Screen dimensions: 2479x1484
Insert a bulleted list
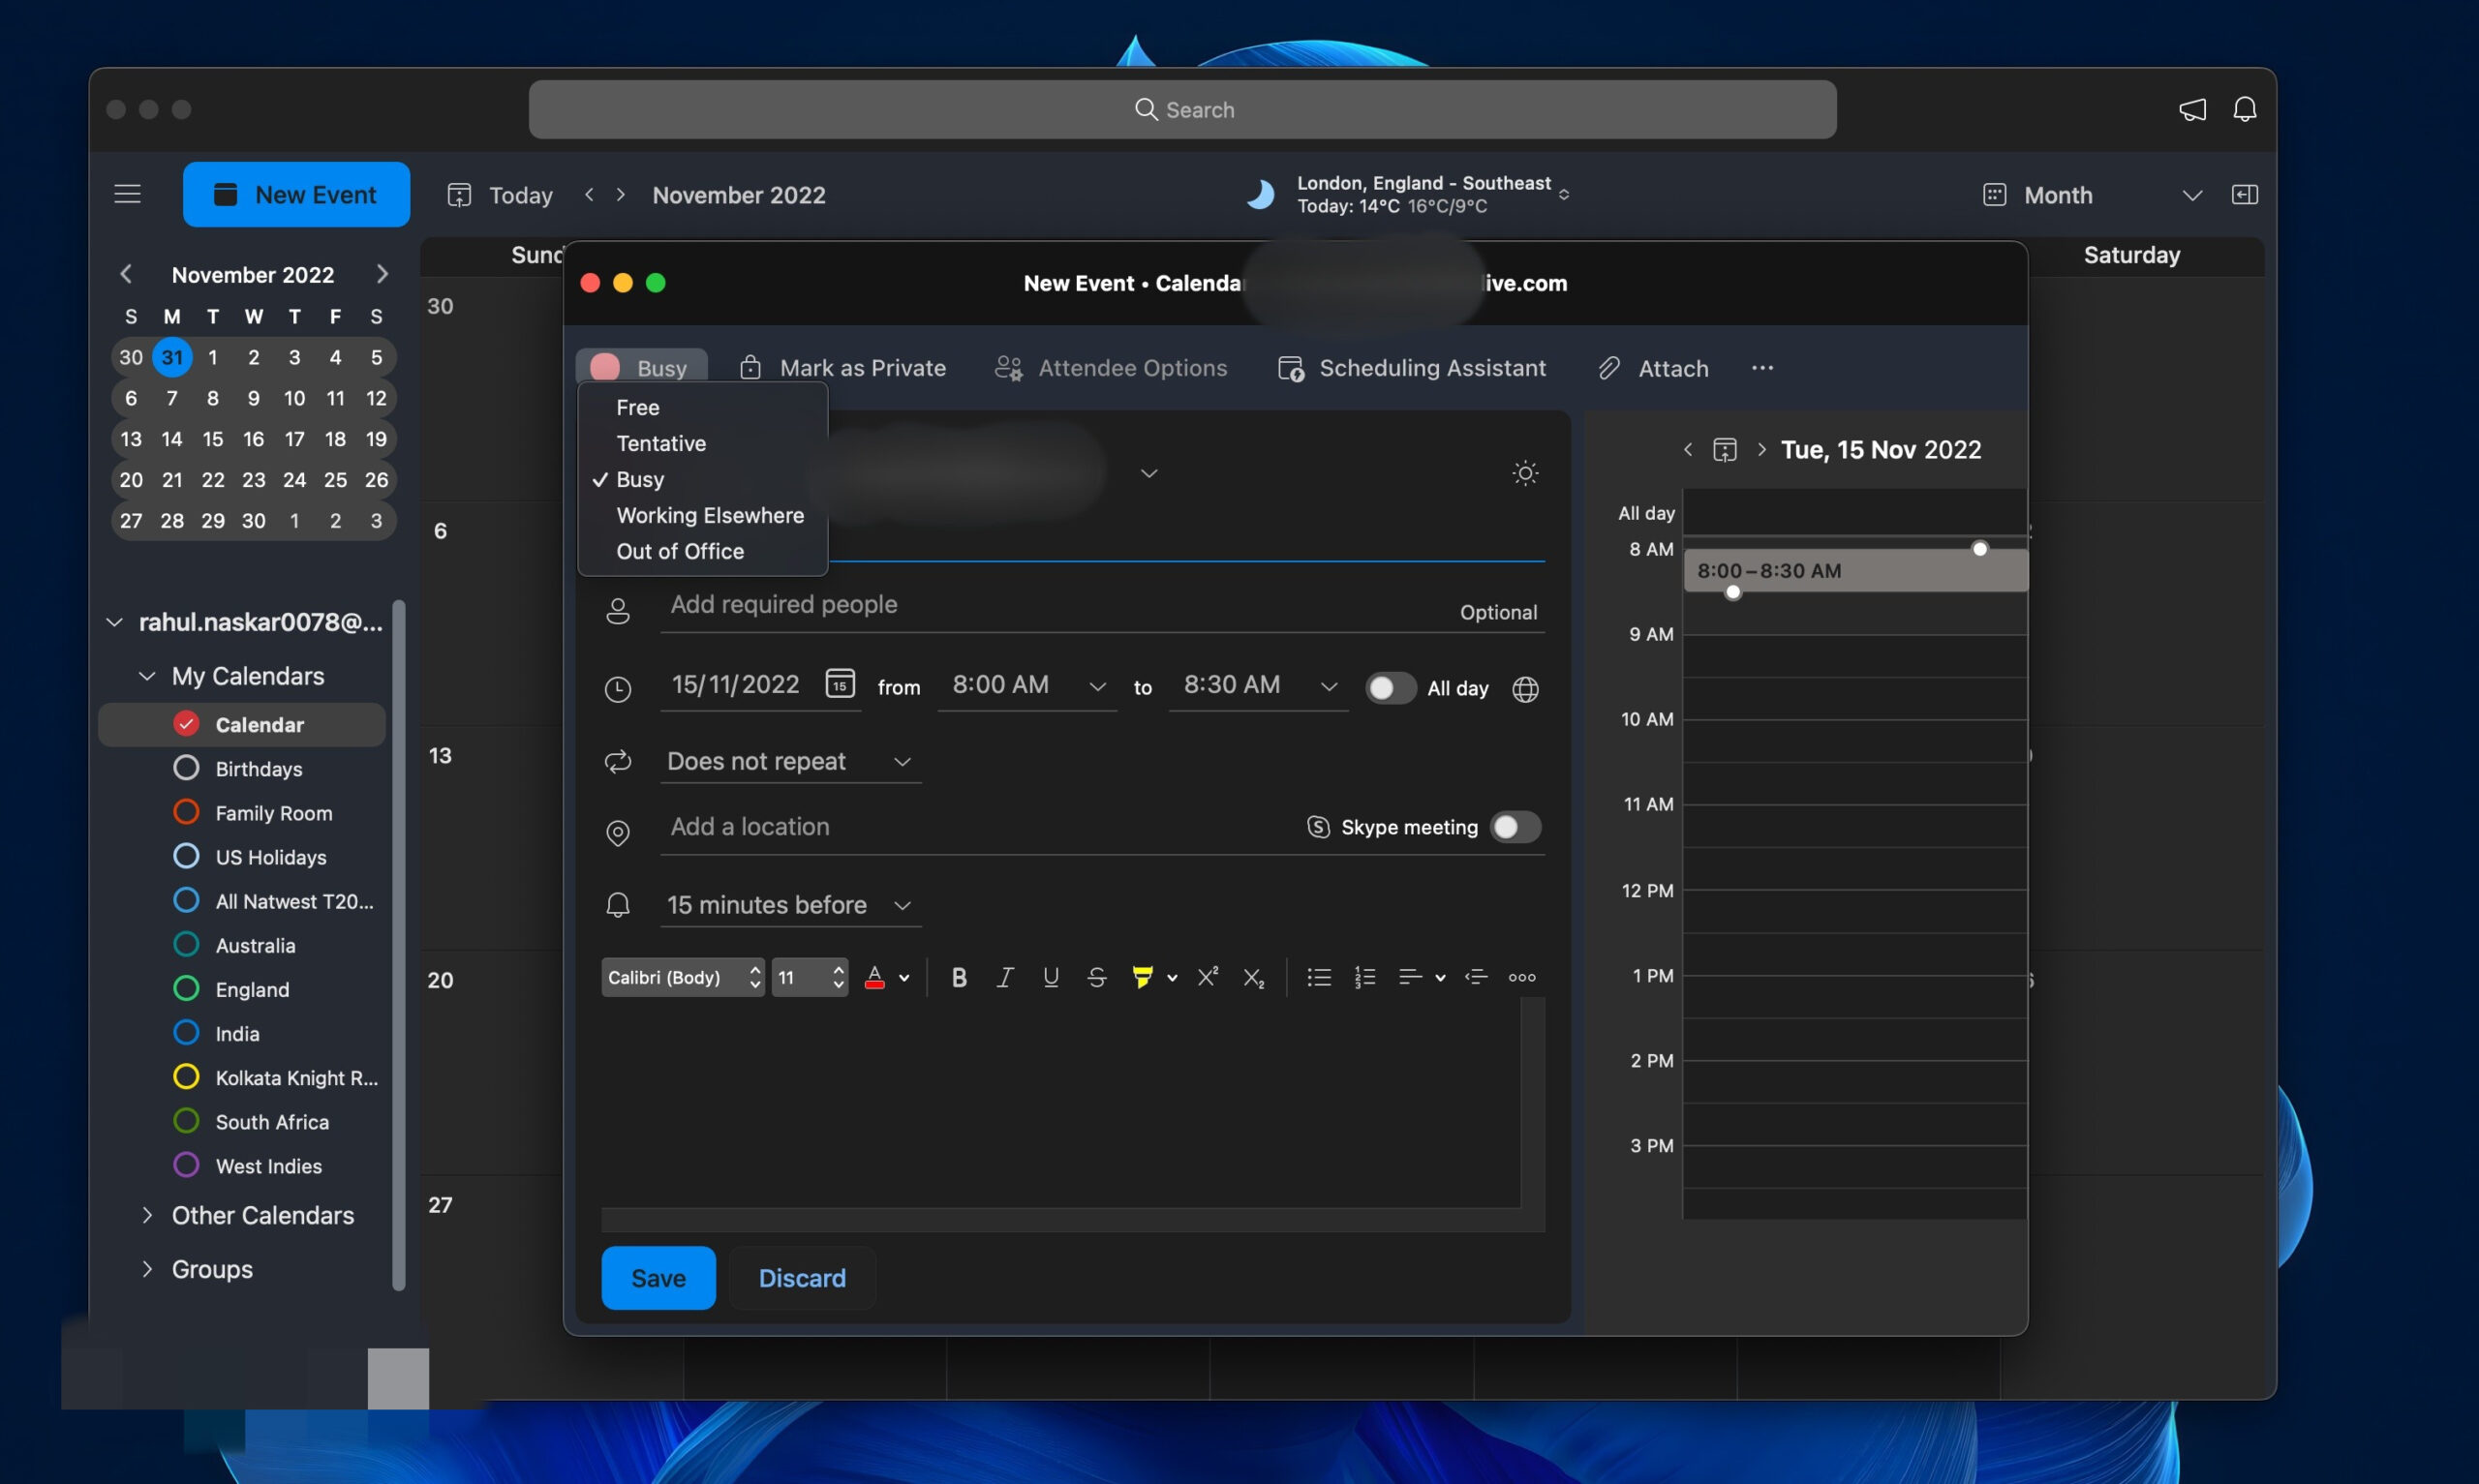[1319, 977]
